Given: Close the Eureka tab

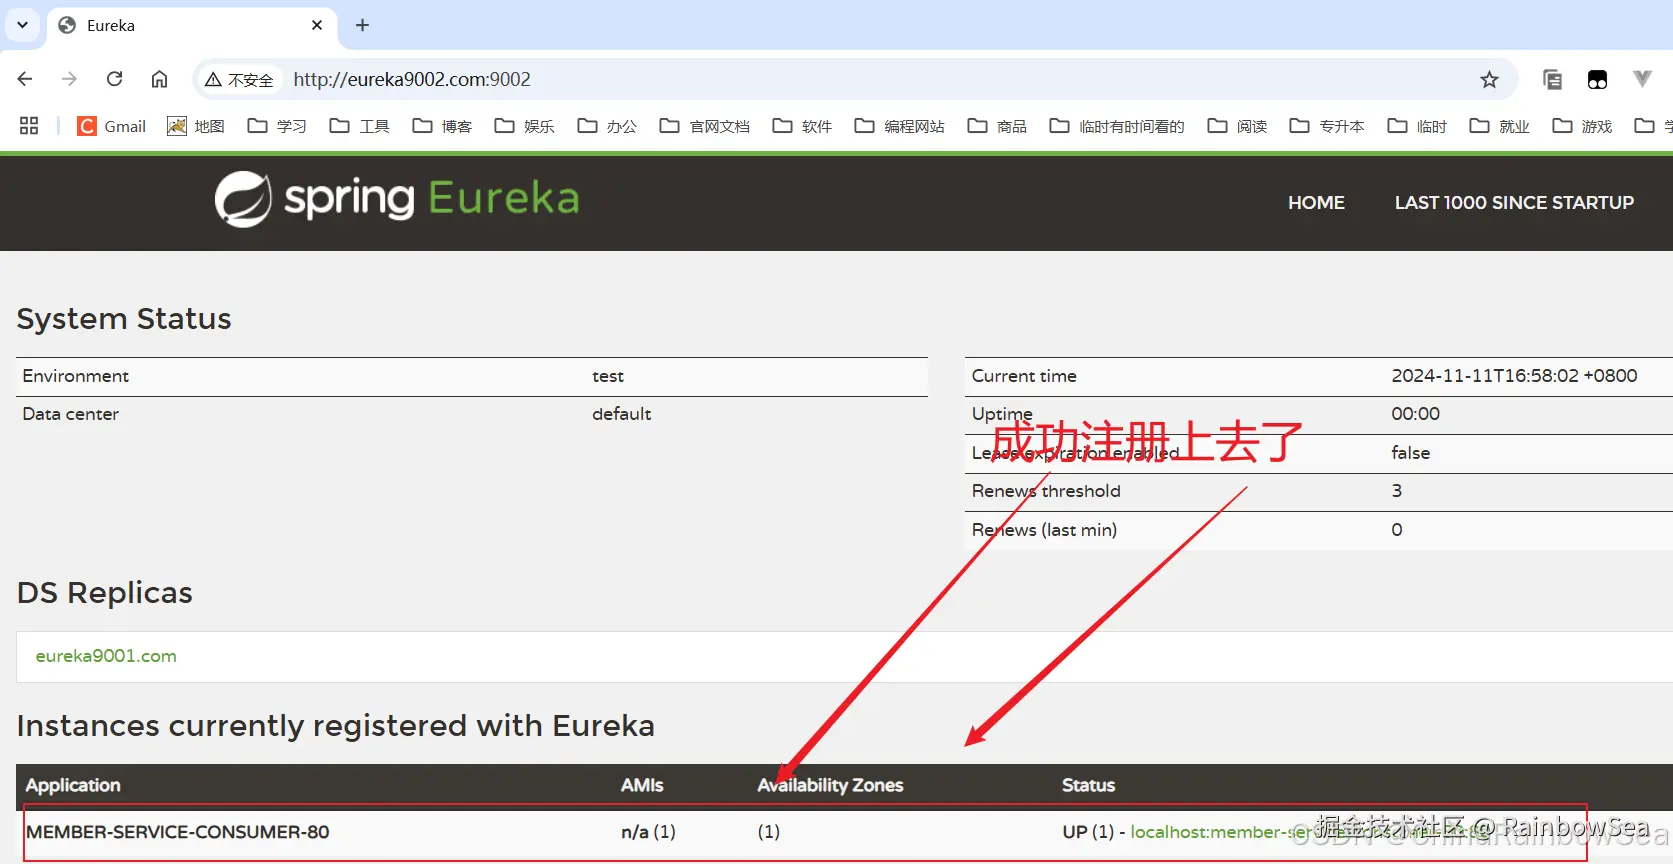Looking at the screenshot, I should [317, 25].
